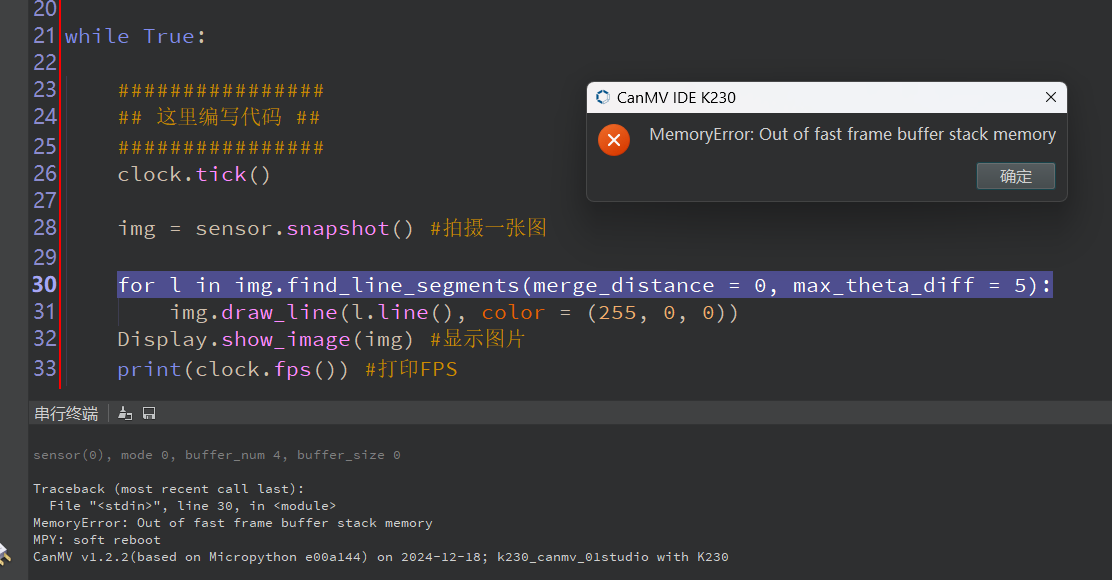Image resolution: width=1112 pixels, height=580 pixels.
Task: Select the 串行终端 panel title
Action: click(x=66, y=413)
